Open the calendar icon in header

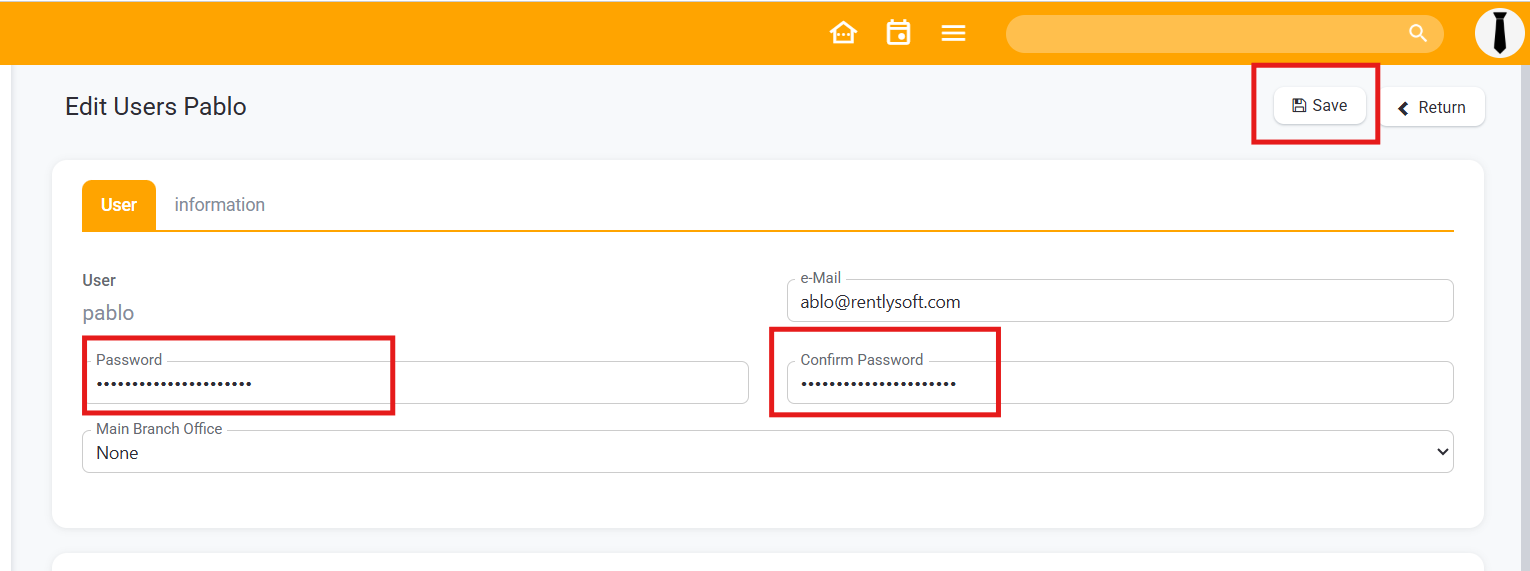point(898,33)
